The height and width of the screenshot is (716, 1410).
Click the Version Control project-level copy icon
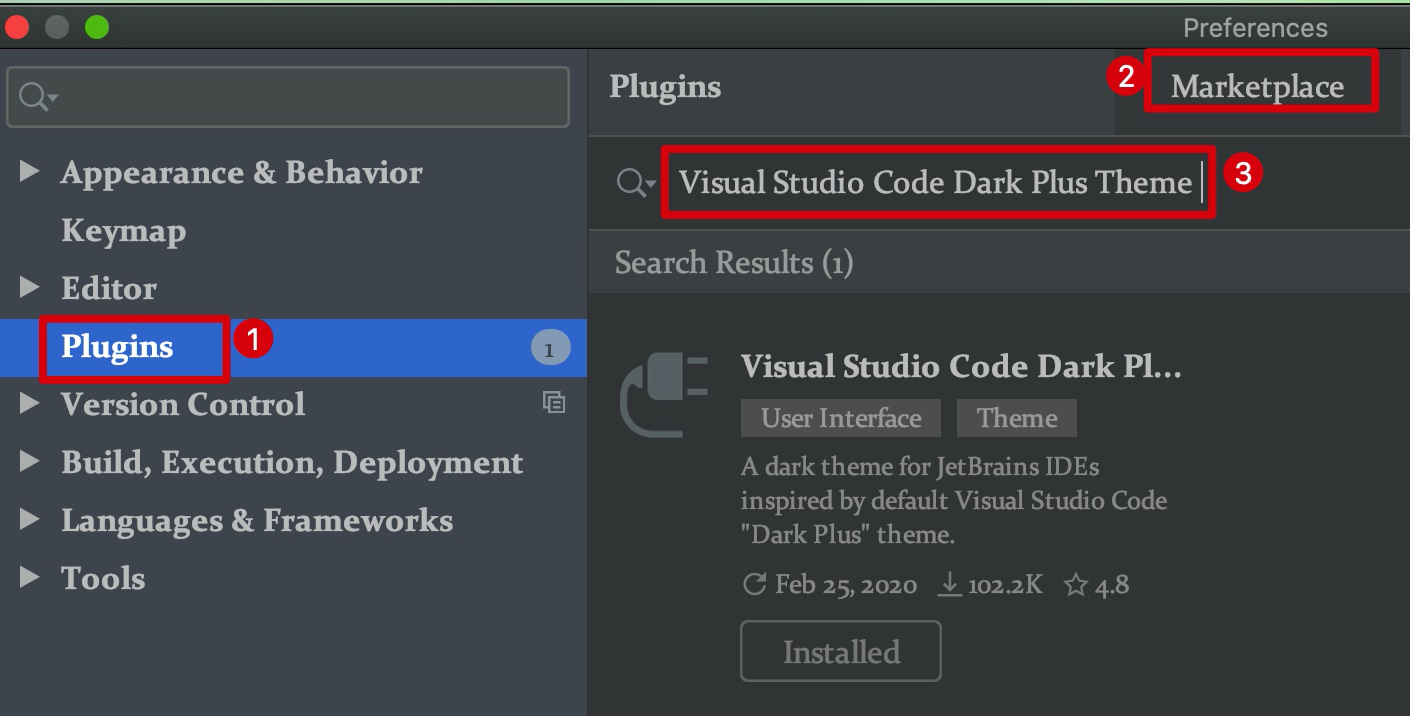[554, 403]
